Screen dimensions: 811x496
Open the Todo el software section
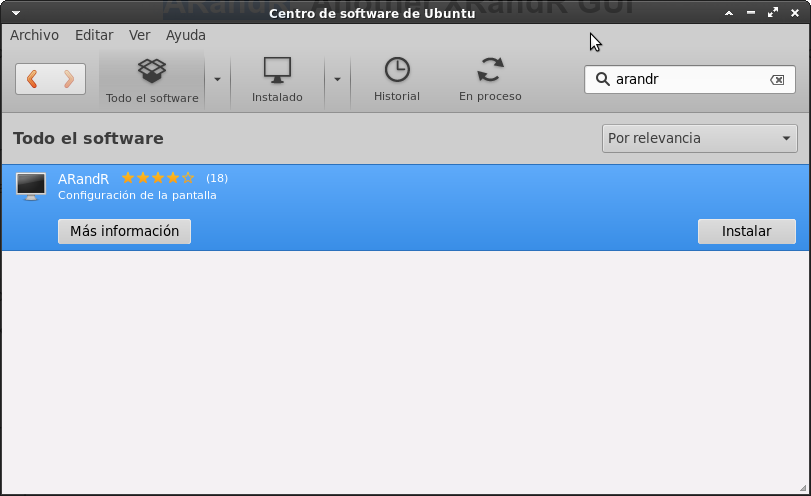[152, 80]
